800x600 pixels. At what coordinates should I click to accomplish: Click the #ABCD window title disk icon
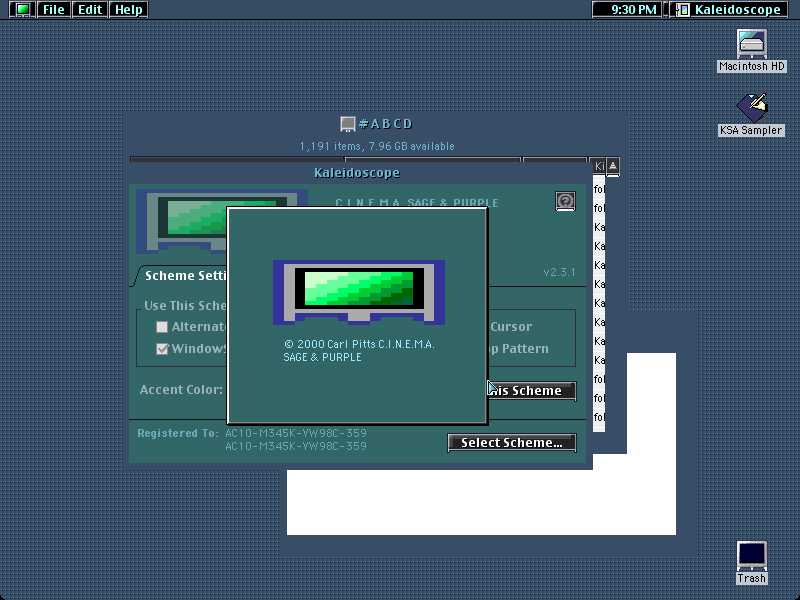(x=347, y=124)
